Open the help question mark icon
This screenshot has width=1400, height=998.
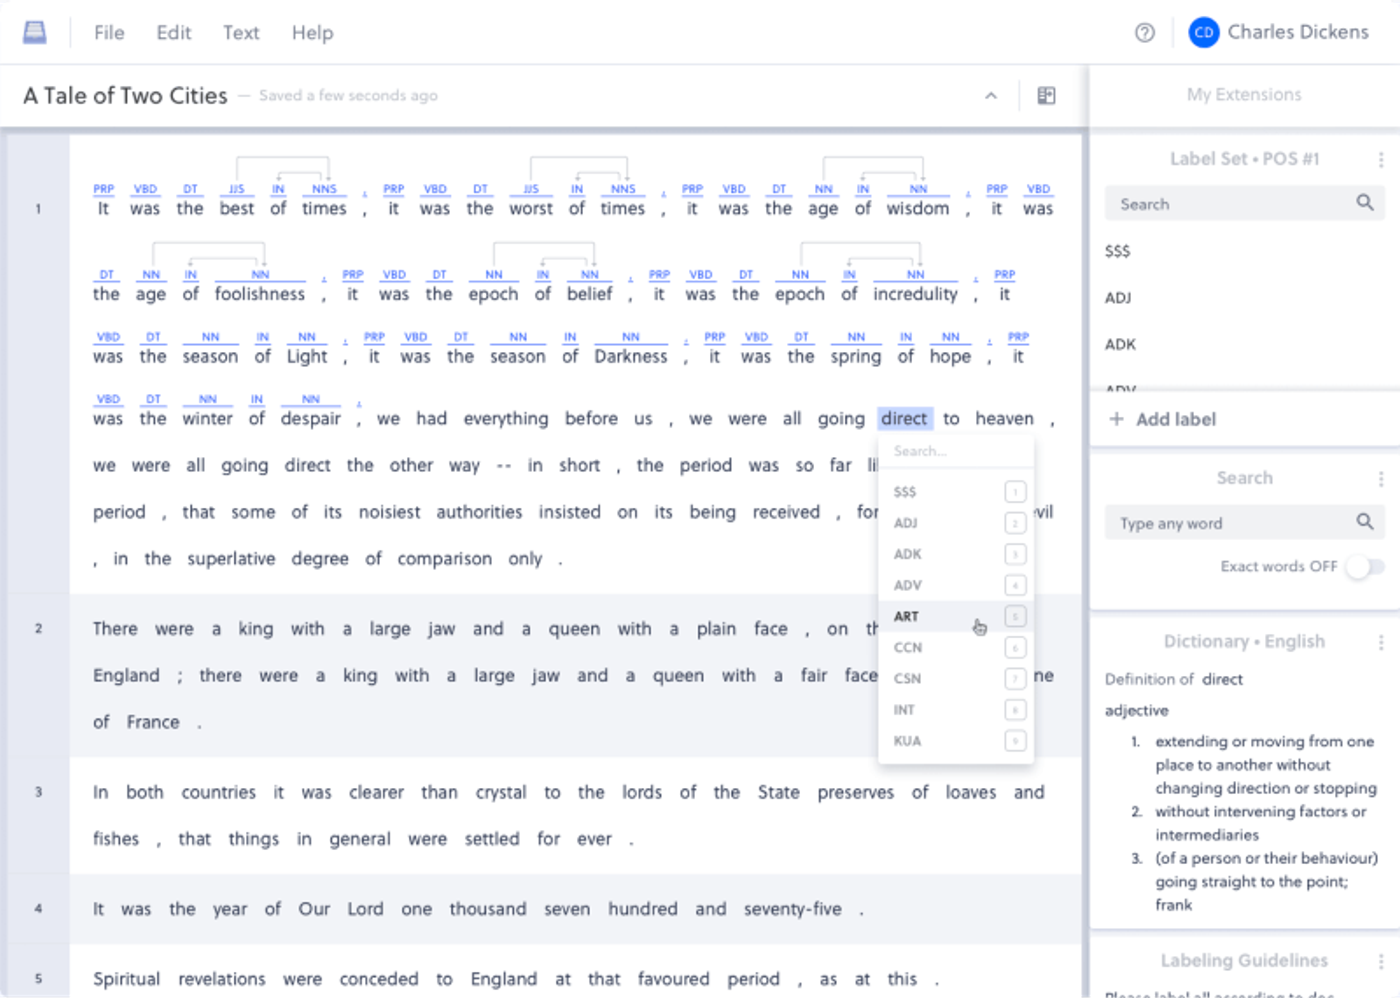1145,33
